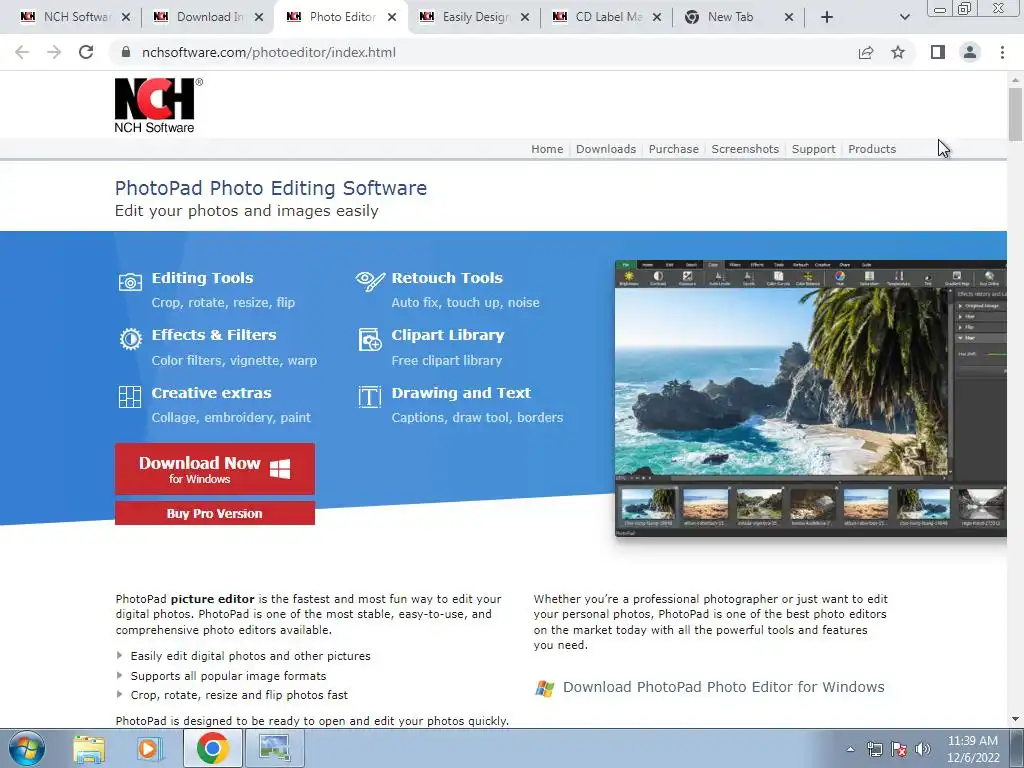Screen dimensions: 1024x768
Task: Click the Chrome taskbar icon
Action: [212, 749]
